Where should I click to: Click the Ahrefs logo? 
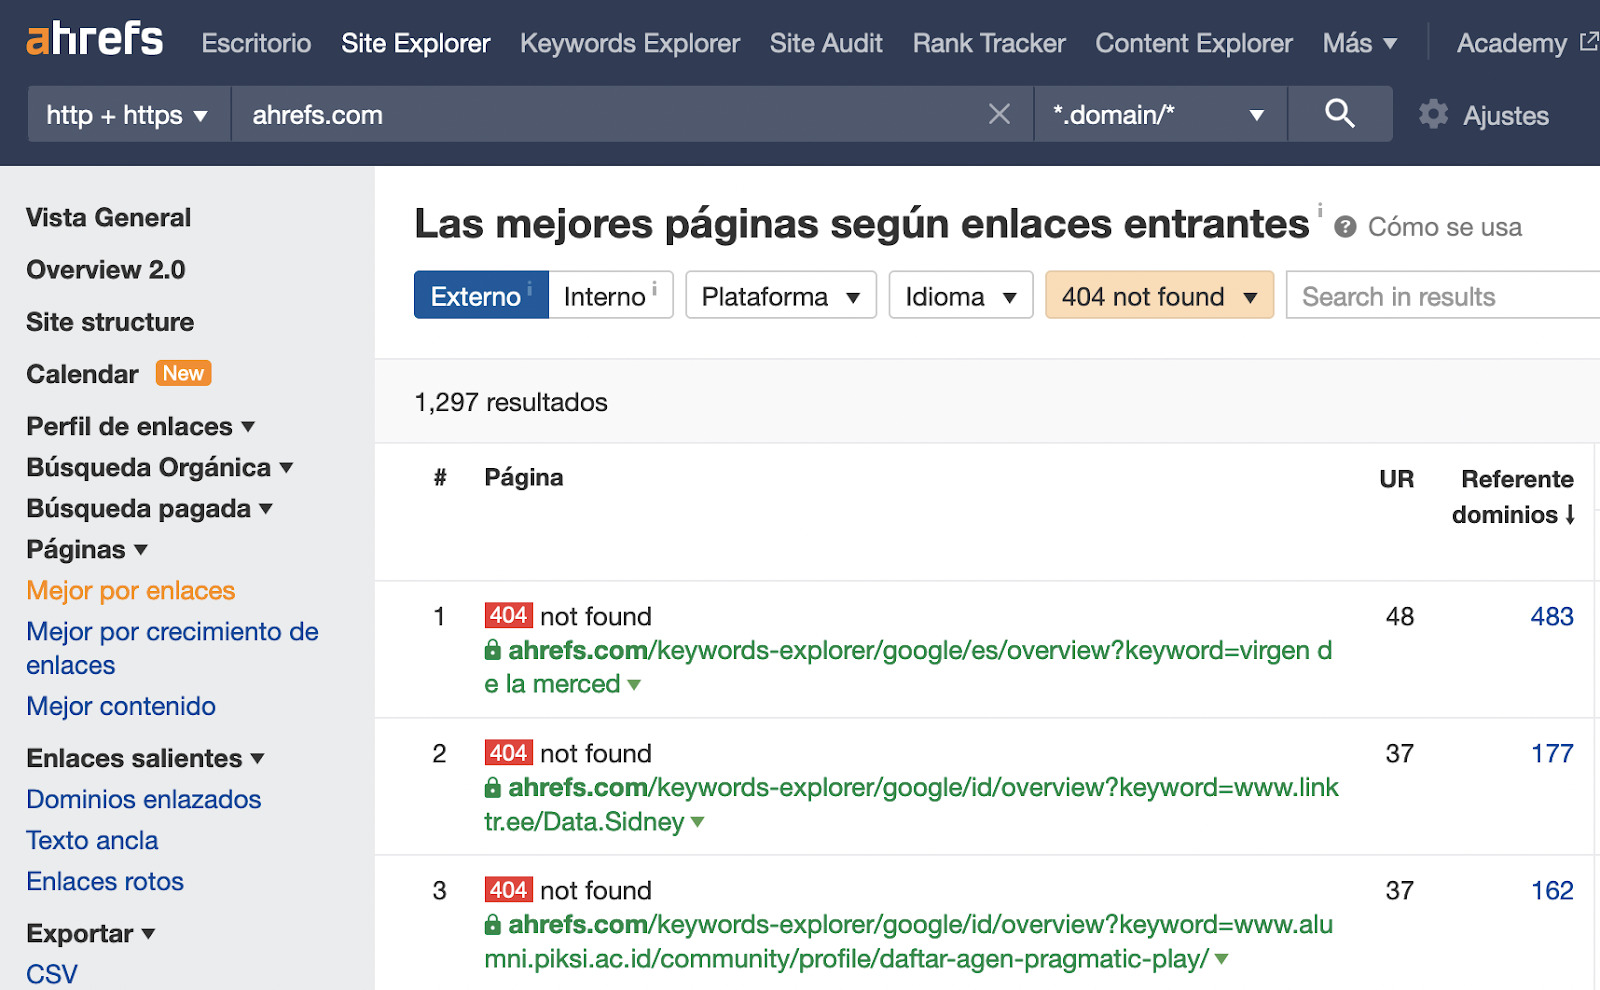(94, 41)
